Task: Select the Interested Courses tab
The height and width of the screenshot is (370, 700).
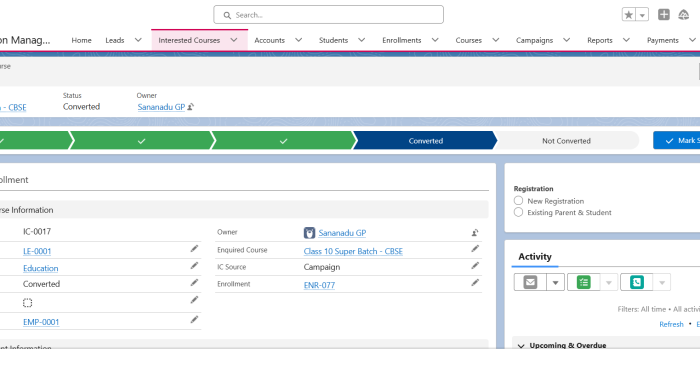Action: (189, 40)
